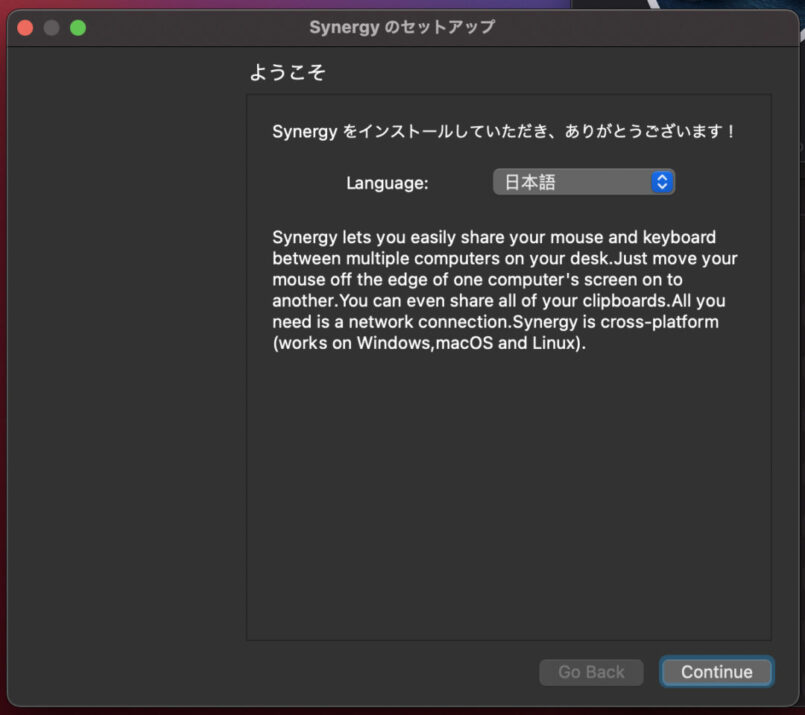This screenshot has height=715, width=805.
Task: Click the greyed-out Go Back button
Action: 591,672
